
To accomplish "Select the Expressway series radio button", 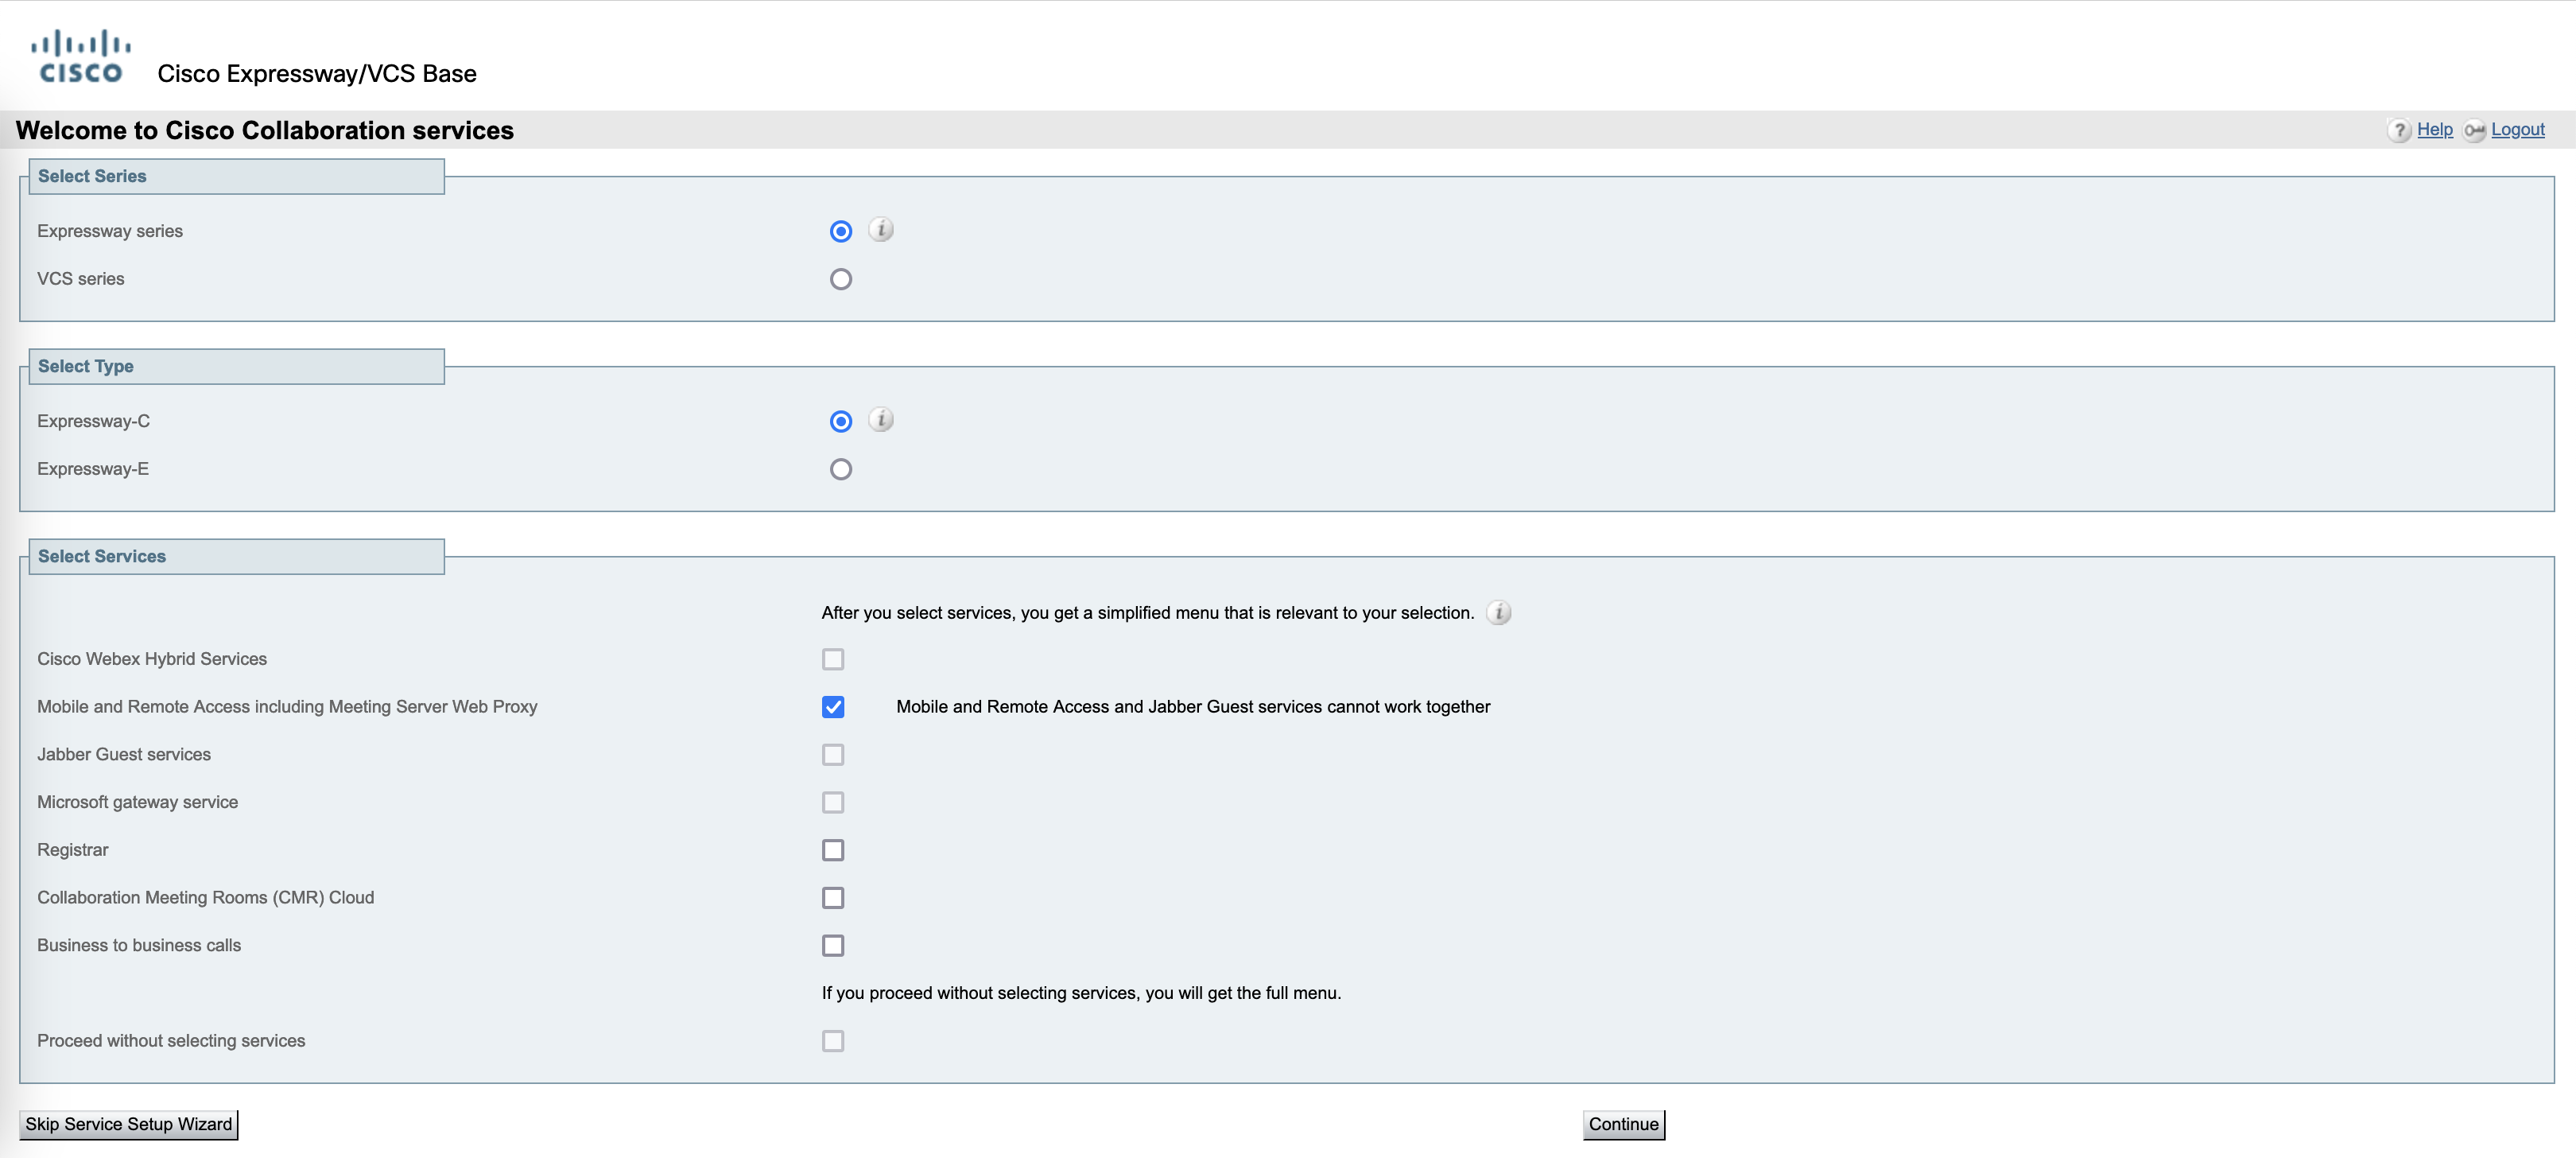I will tap(840, 231).
